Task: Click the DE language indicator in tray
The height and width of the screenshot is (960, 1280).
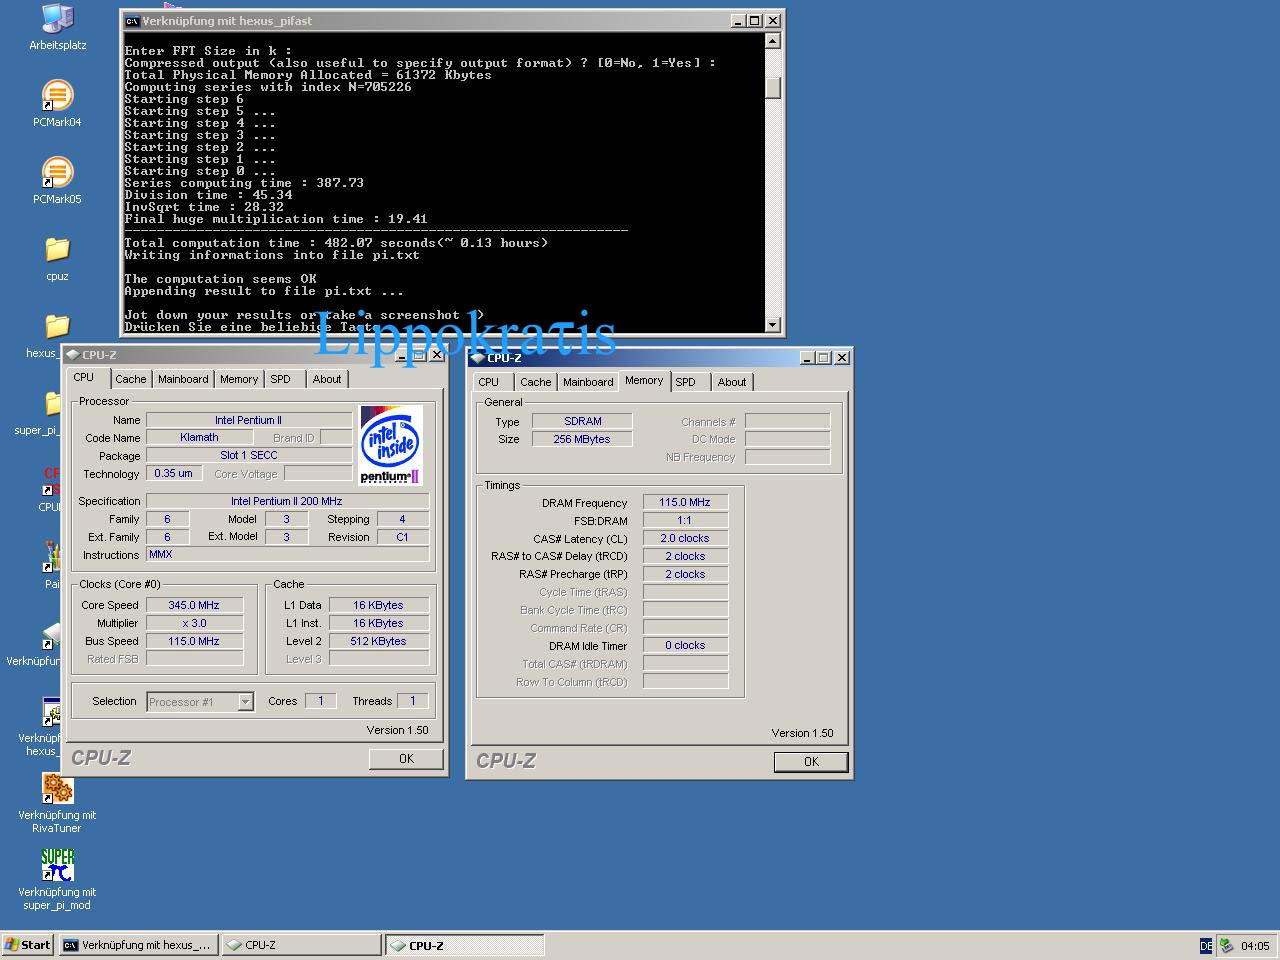Action: (x=1206, y=945)
